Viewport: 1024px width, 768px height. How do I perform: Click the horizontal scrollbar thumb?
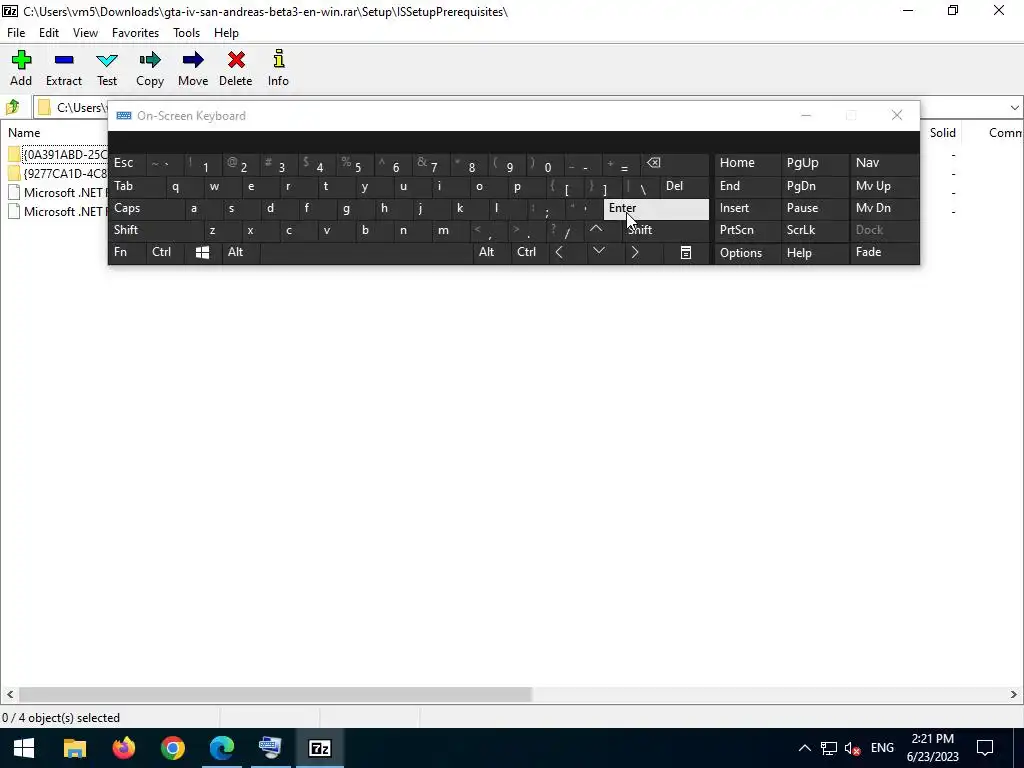point(276,694)
